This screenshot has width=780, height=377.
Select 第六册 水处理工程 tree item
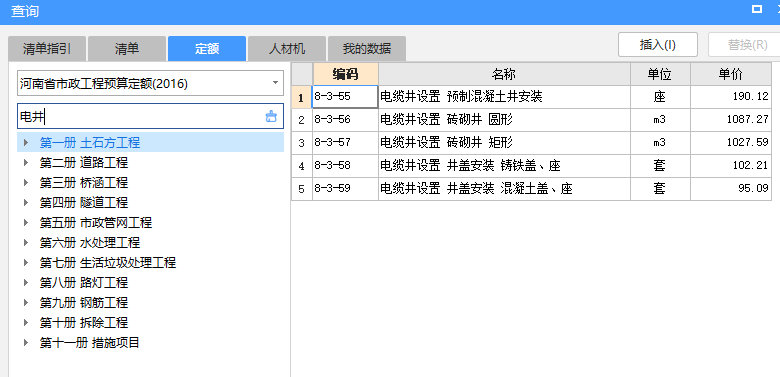click(x=90, y=243)
